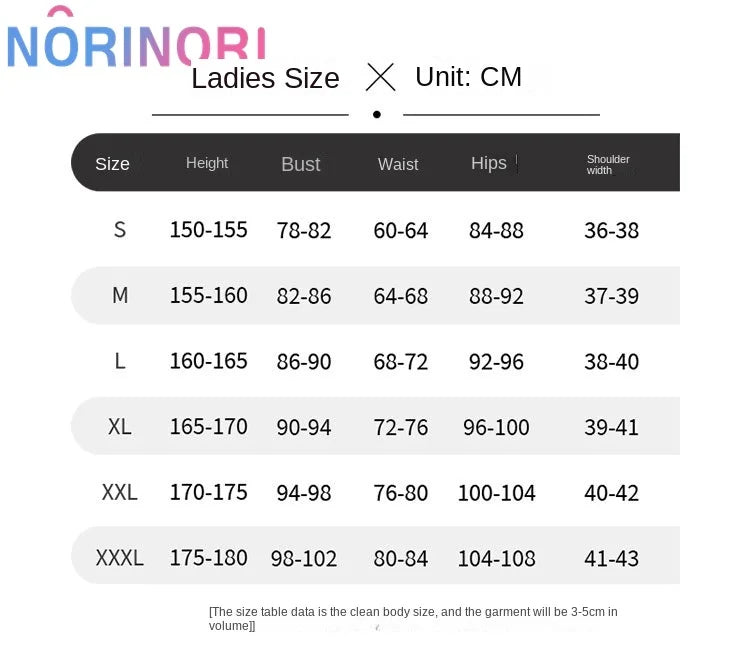Screen dimensions: 750x657
Task: Click the X symbol between the titles
Action: point(380,77)
